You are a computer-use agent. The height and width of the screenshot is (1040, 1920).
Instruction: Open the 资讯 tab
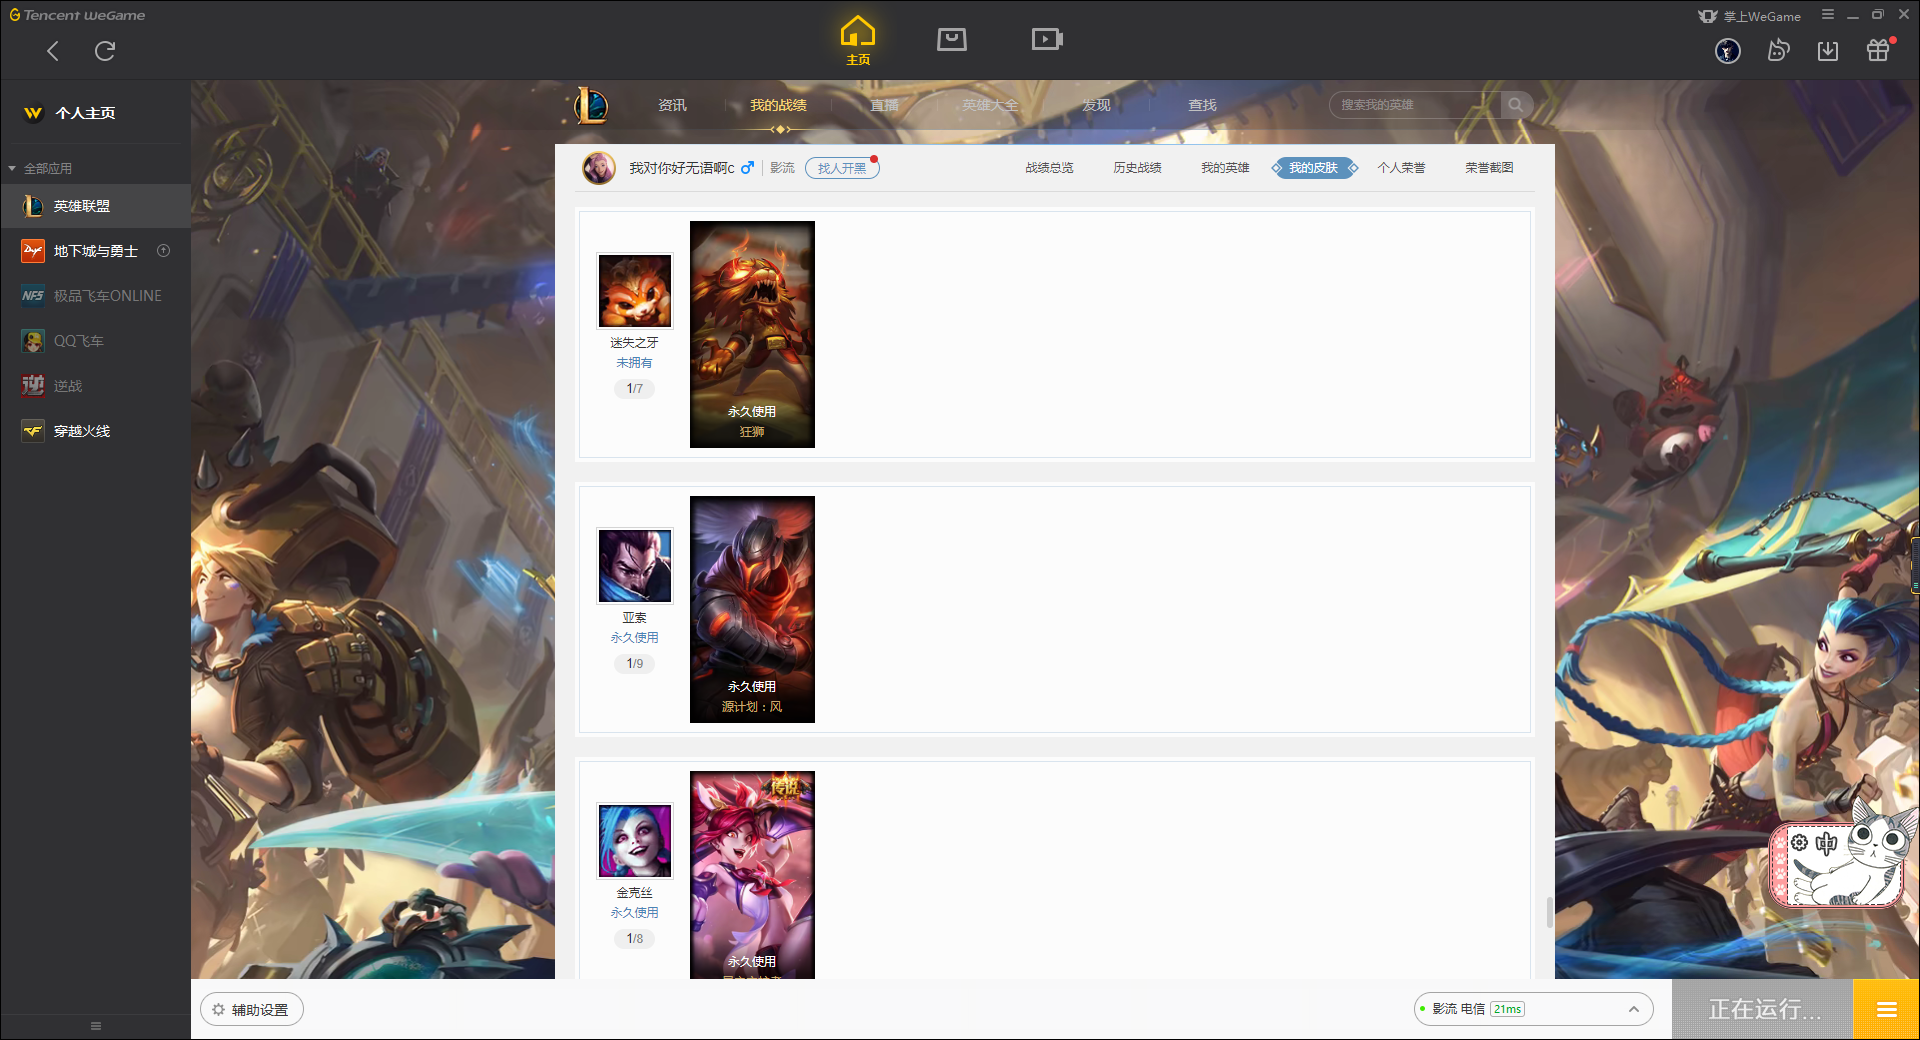pyautogui.click(x=672, y=105)
